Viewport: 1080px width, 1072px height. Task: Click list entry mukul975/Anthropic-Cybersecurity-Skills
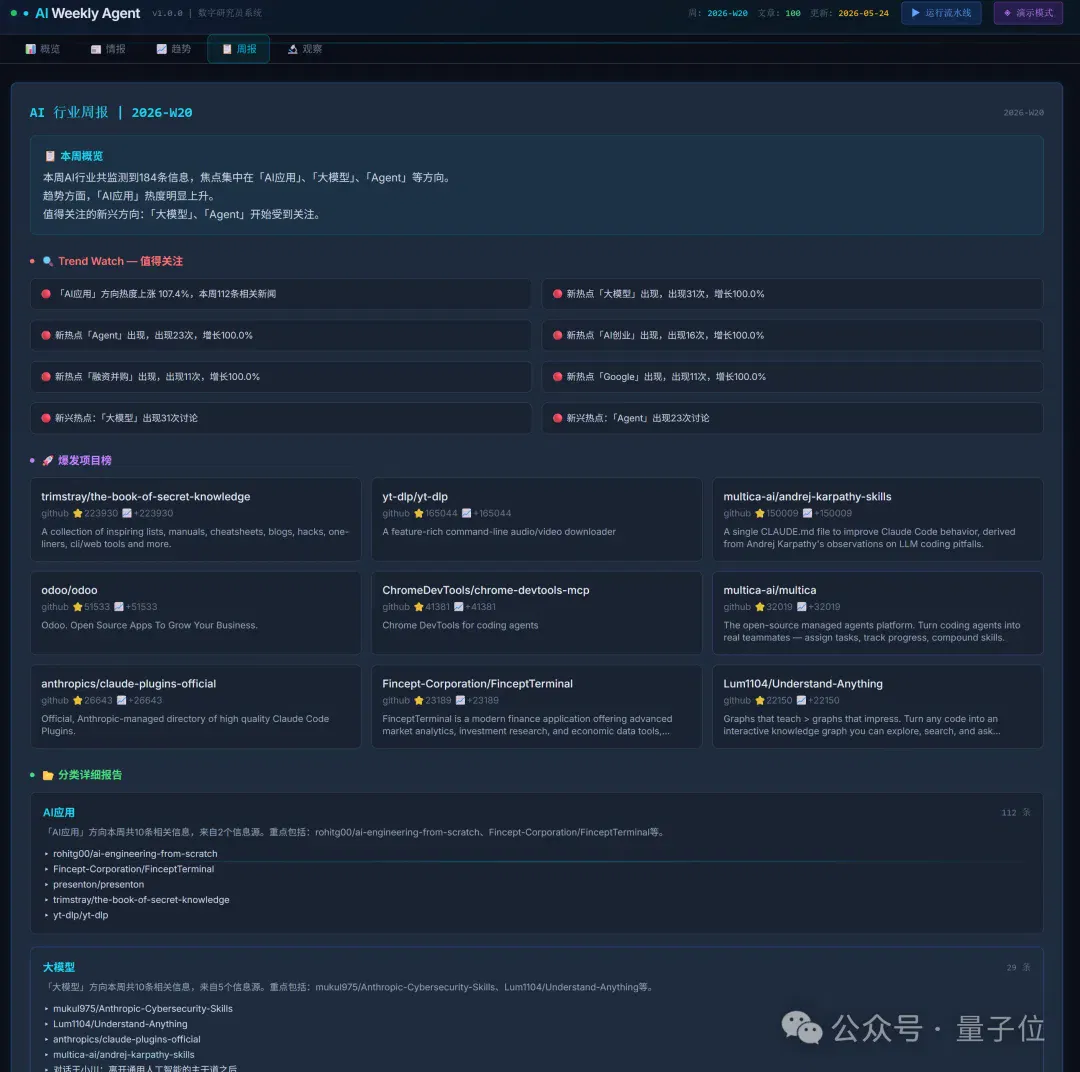(x=143, y=1009)
